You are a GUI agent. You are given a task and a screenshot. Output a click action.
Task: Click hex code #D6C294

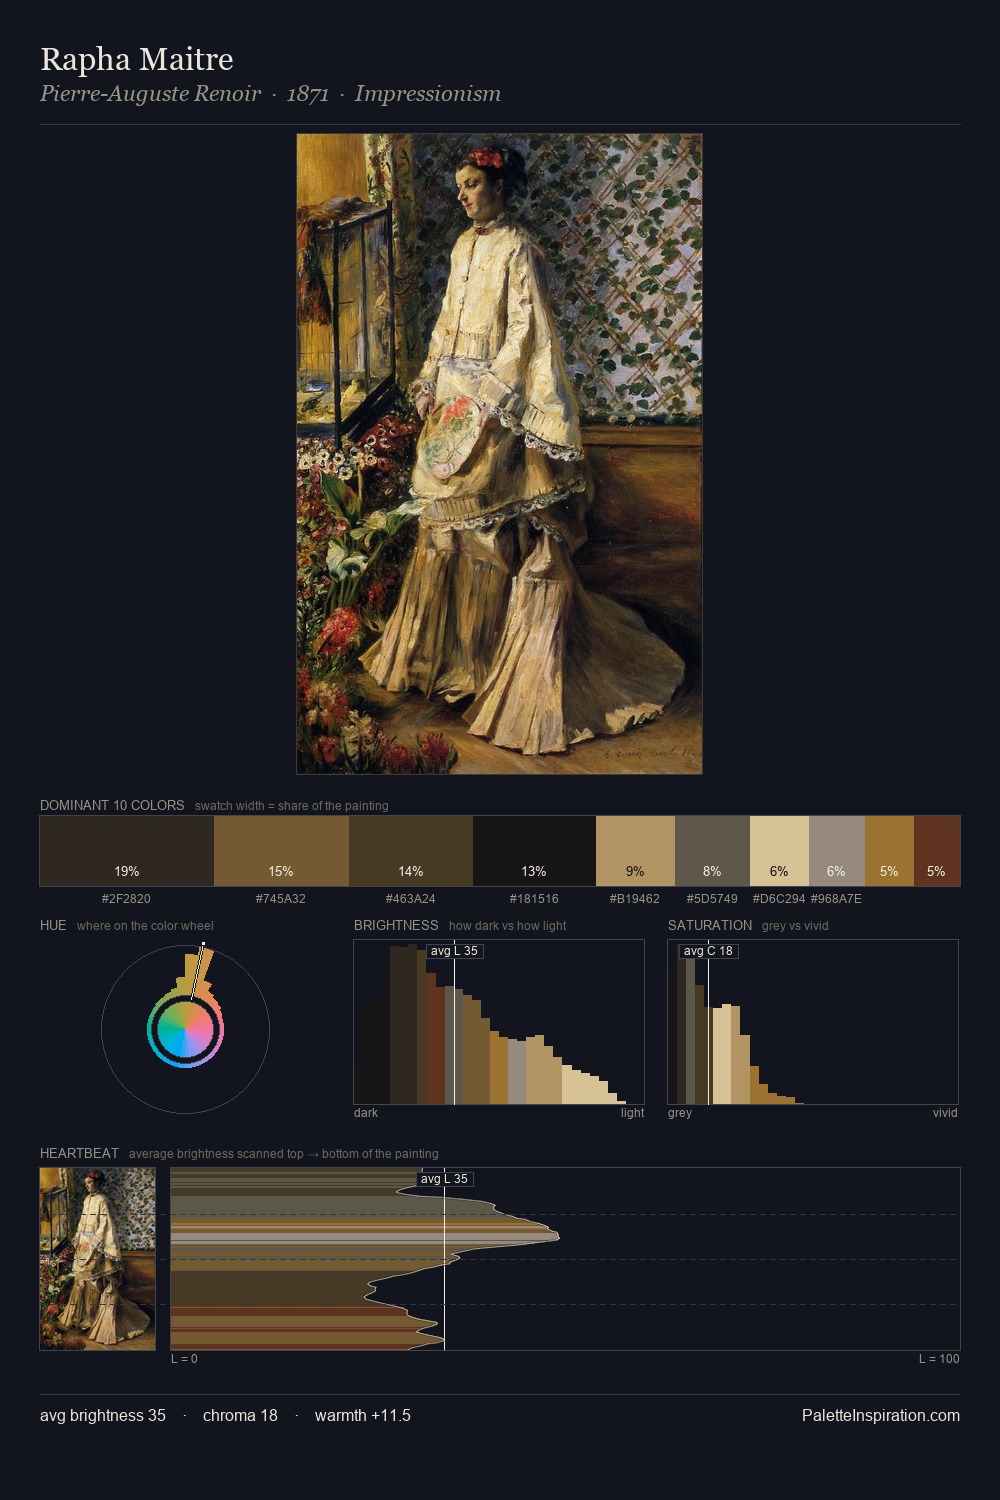click(779, 899)
